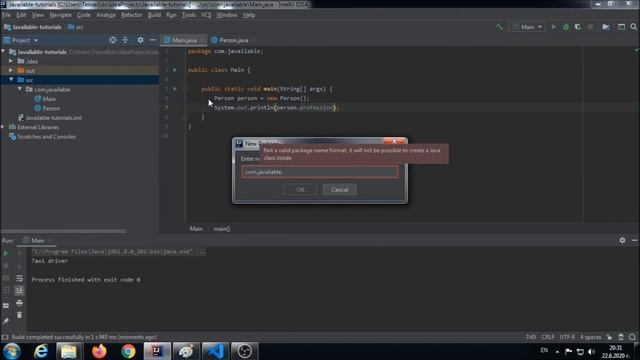Open the Help menu

point(249,15)
